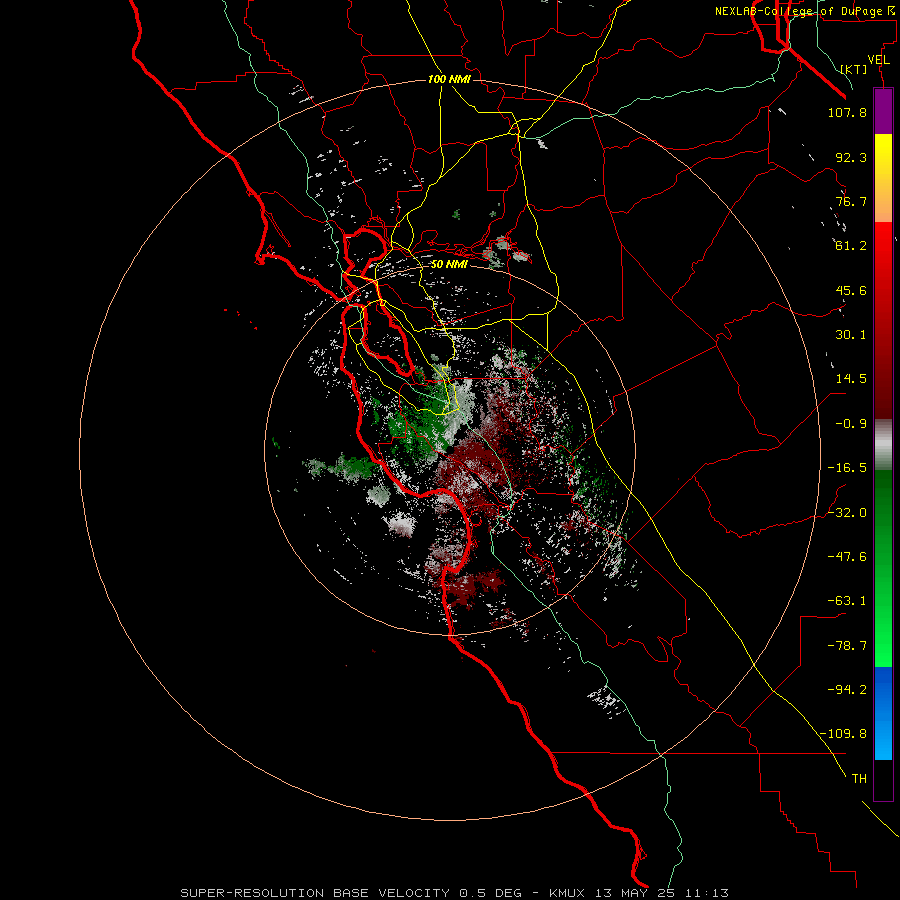Click the bright green segment of the color bar

883,568
